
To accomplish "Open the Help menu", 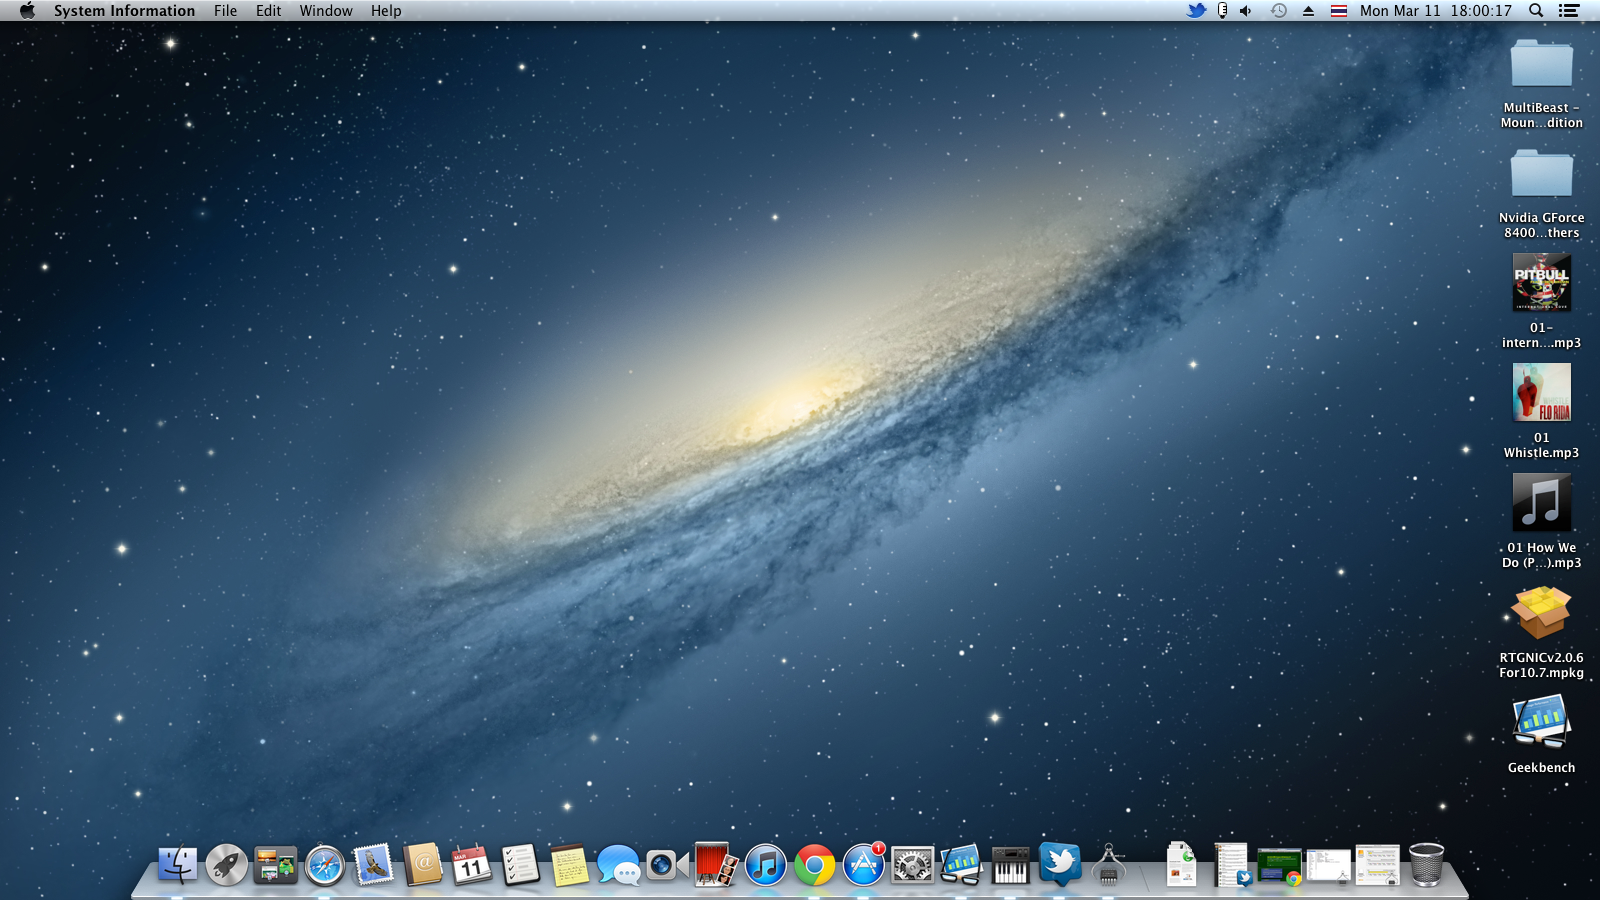I will (386, 11).
